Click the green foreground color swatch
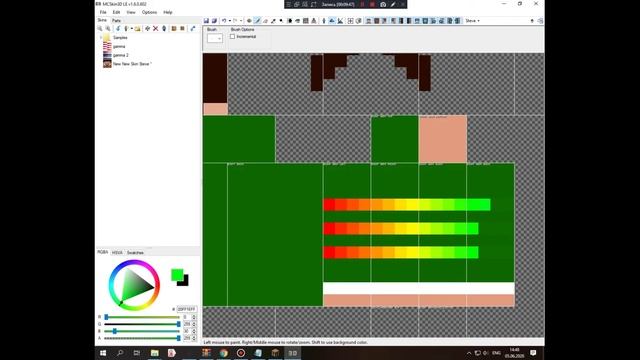The image size is (640, 360). coord(177,275)
